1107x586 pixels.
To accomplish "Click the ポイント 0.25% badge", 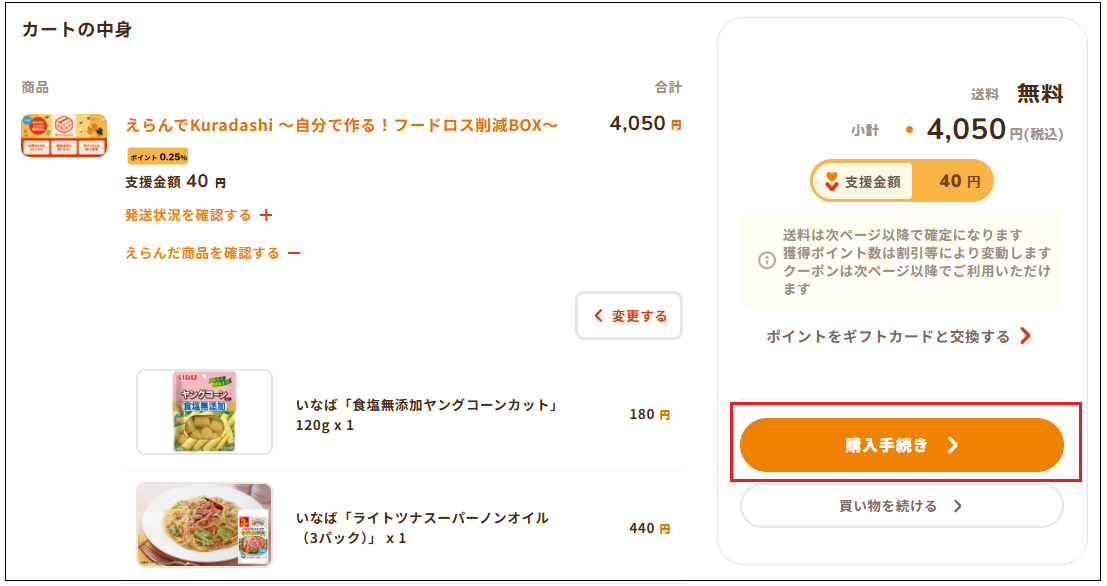I will (x=157, y=156).
